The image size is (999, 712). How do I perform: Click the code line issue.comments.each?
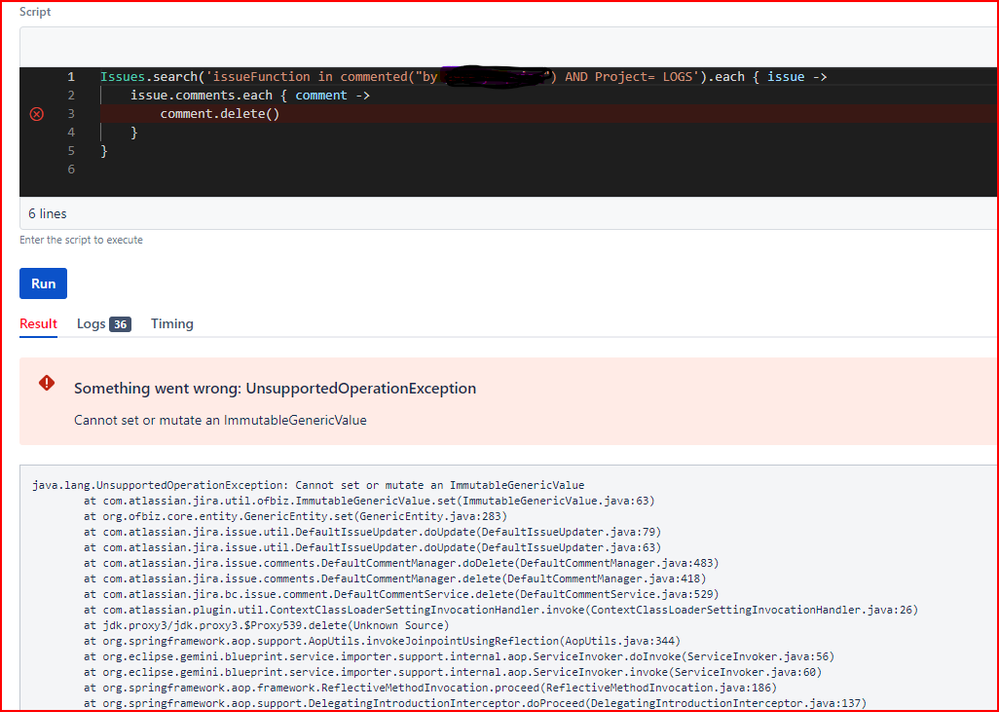coord(250,96)
